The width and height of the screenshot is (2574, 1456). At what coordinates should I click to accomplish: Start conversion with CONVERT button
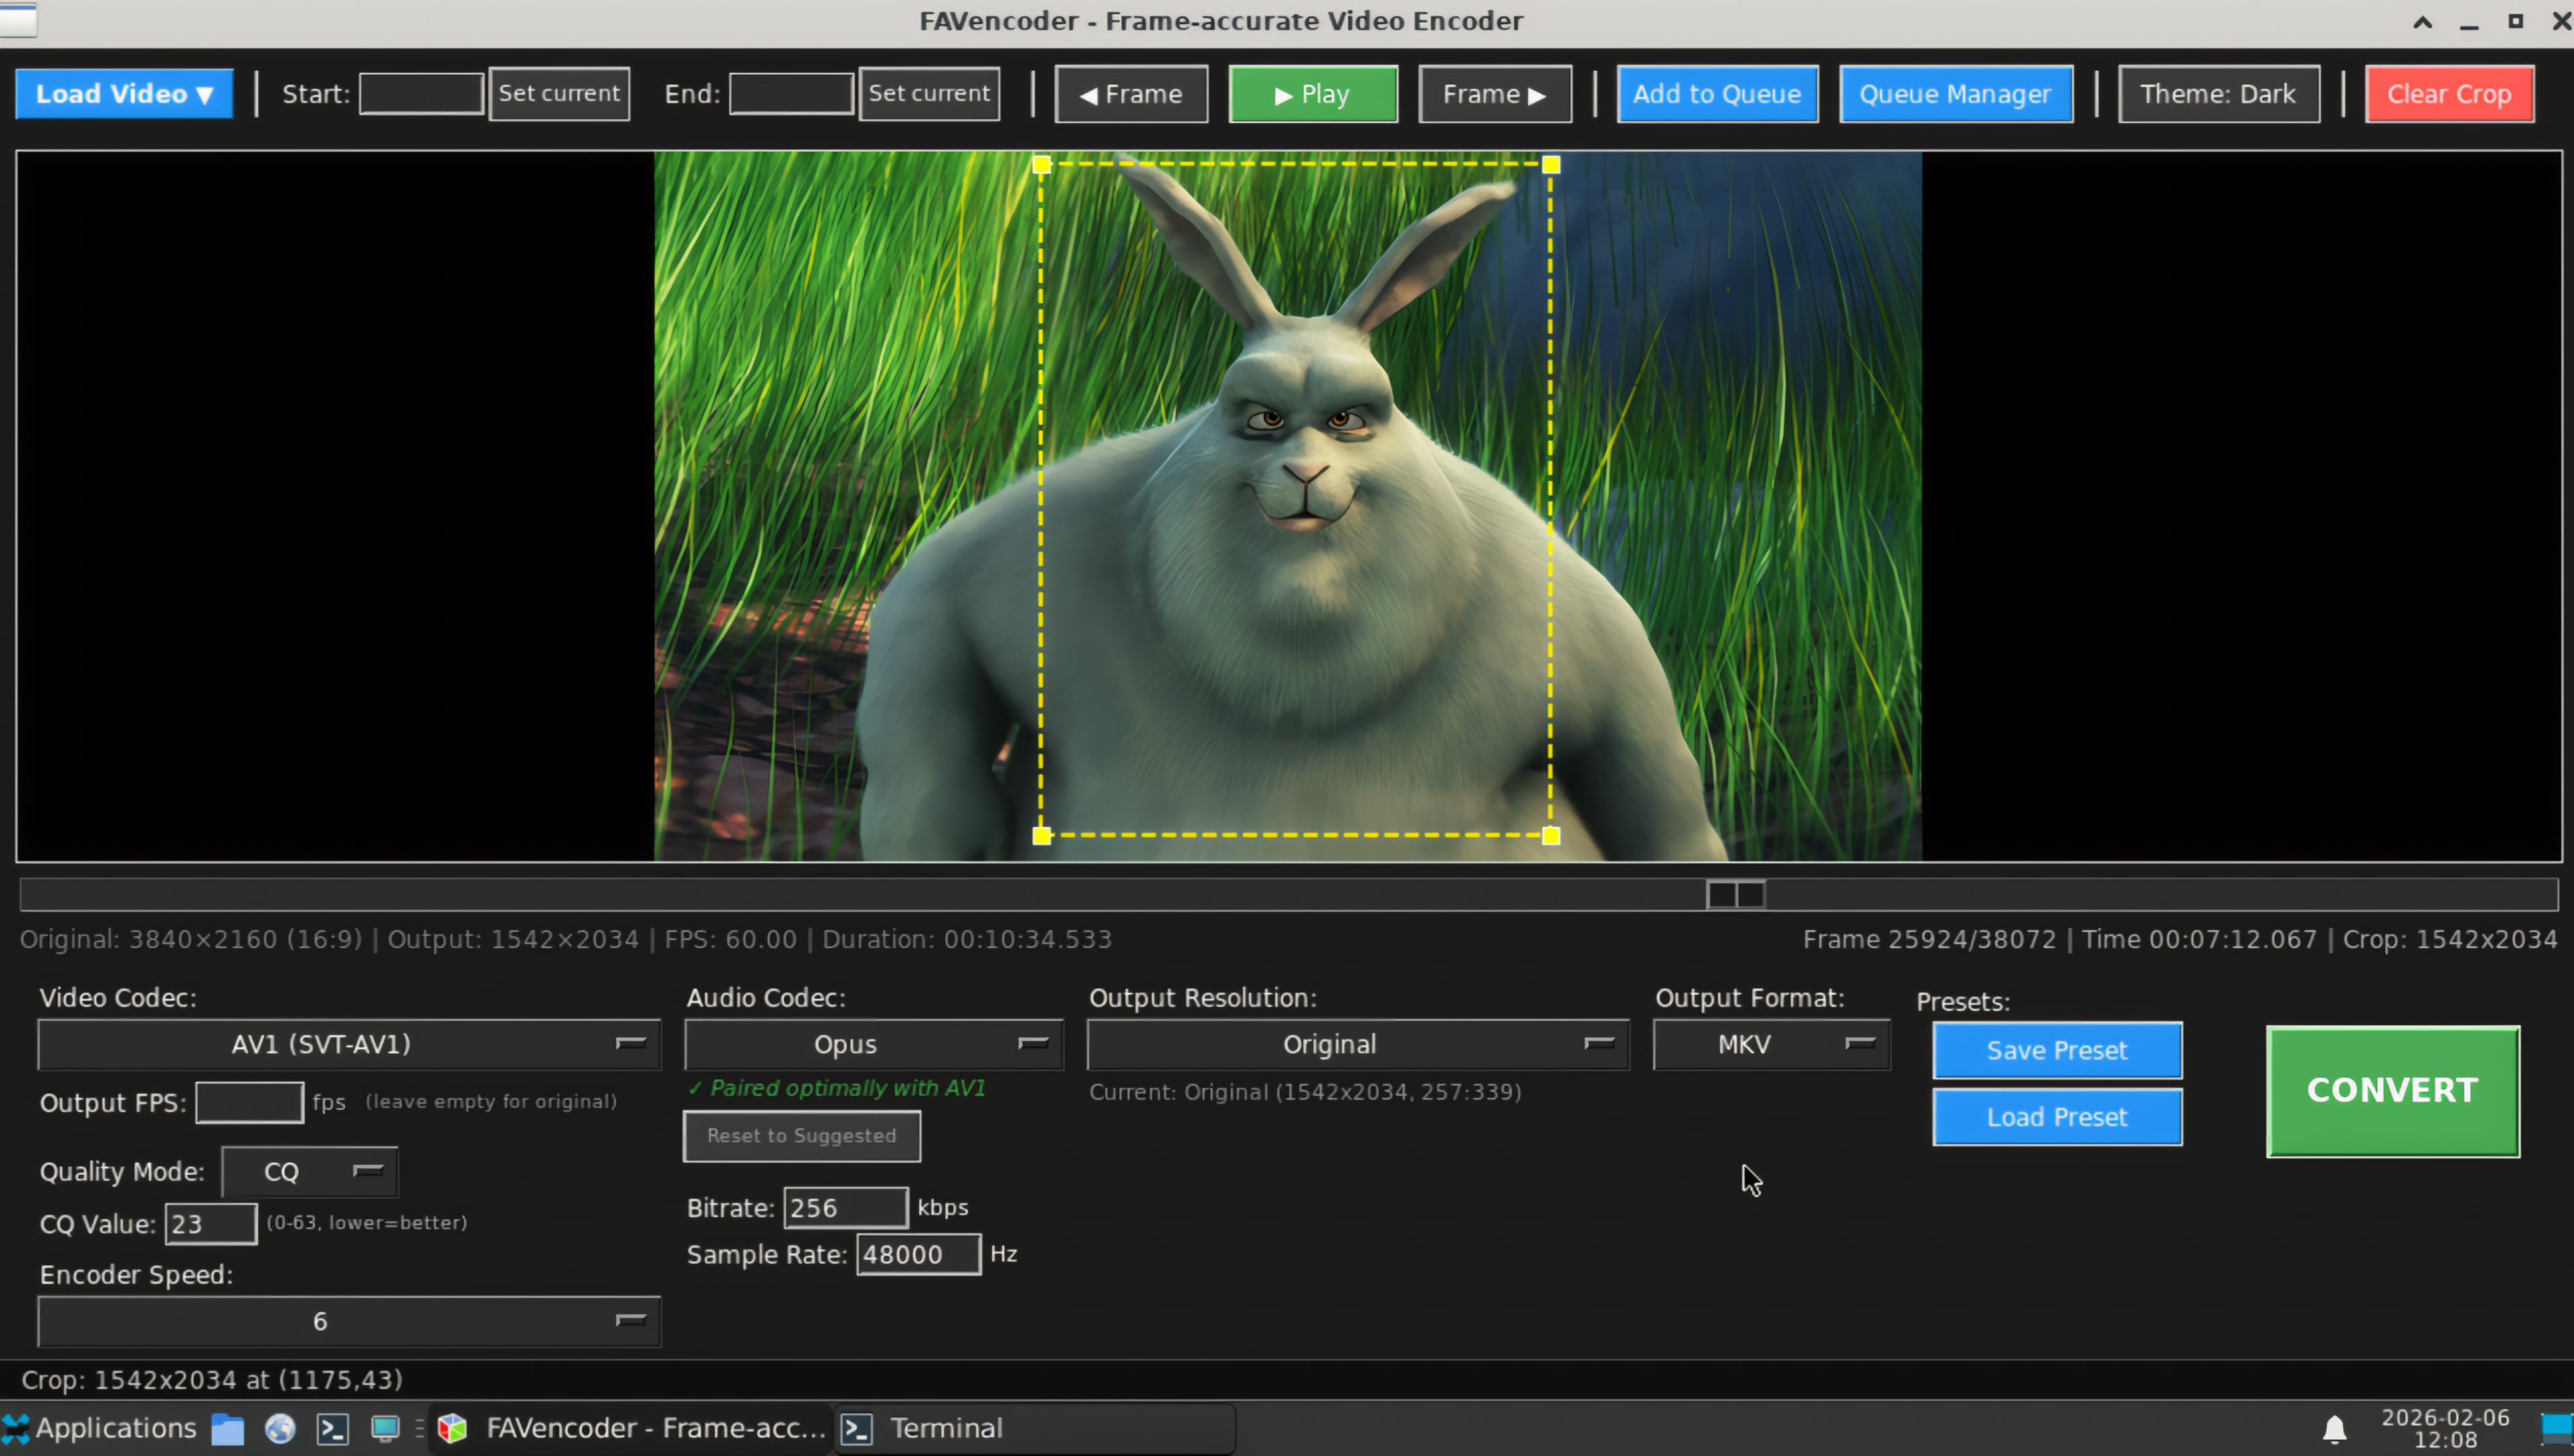(x=2392, y=1091)
